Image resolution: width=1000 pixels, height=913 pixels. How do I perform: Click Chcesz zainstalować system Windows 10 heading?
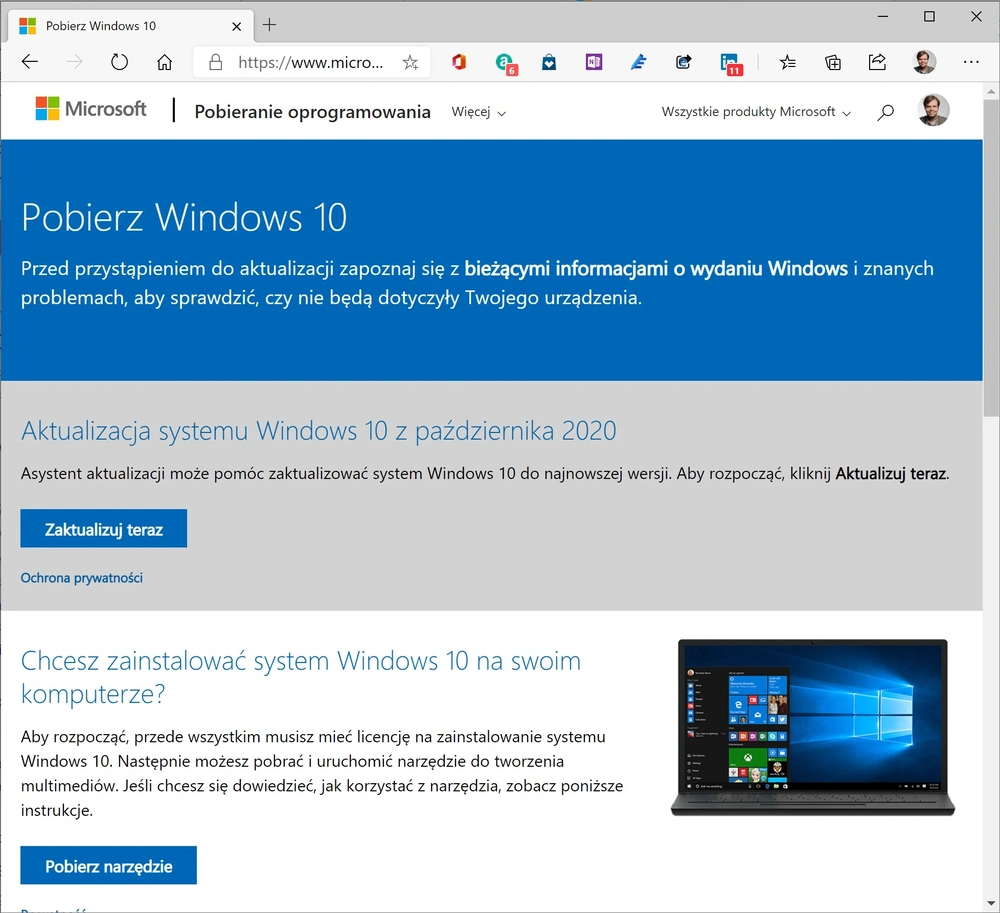tap(301, 676)
